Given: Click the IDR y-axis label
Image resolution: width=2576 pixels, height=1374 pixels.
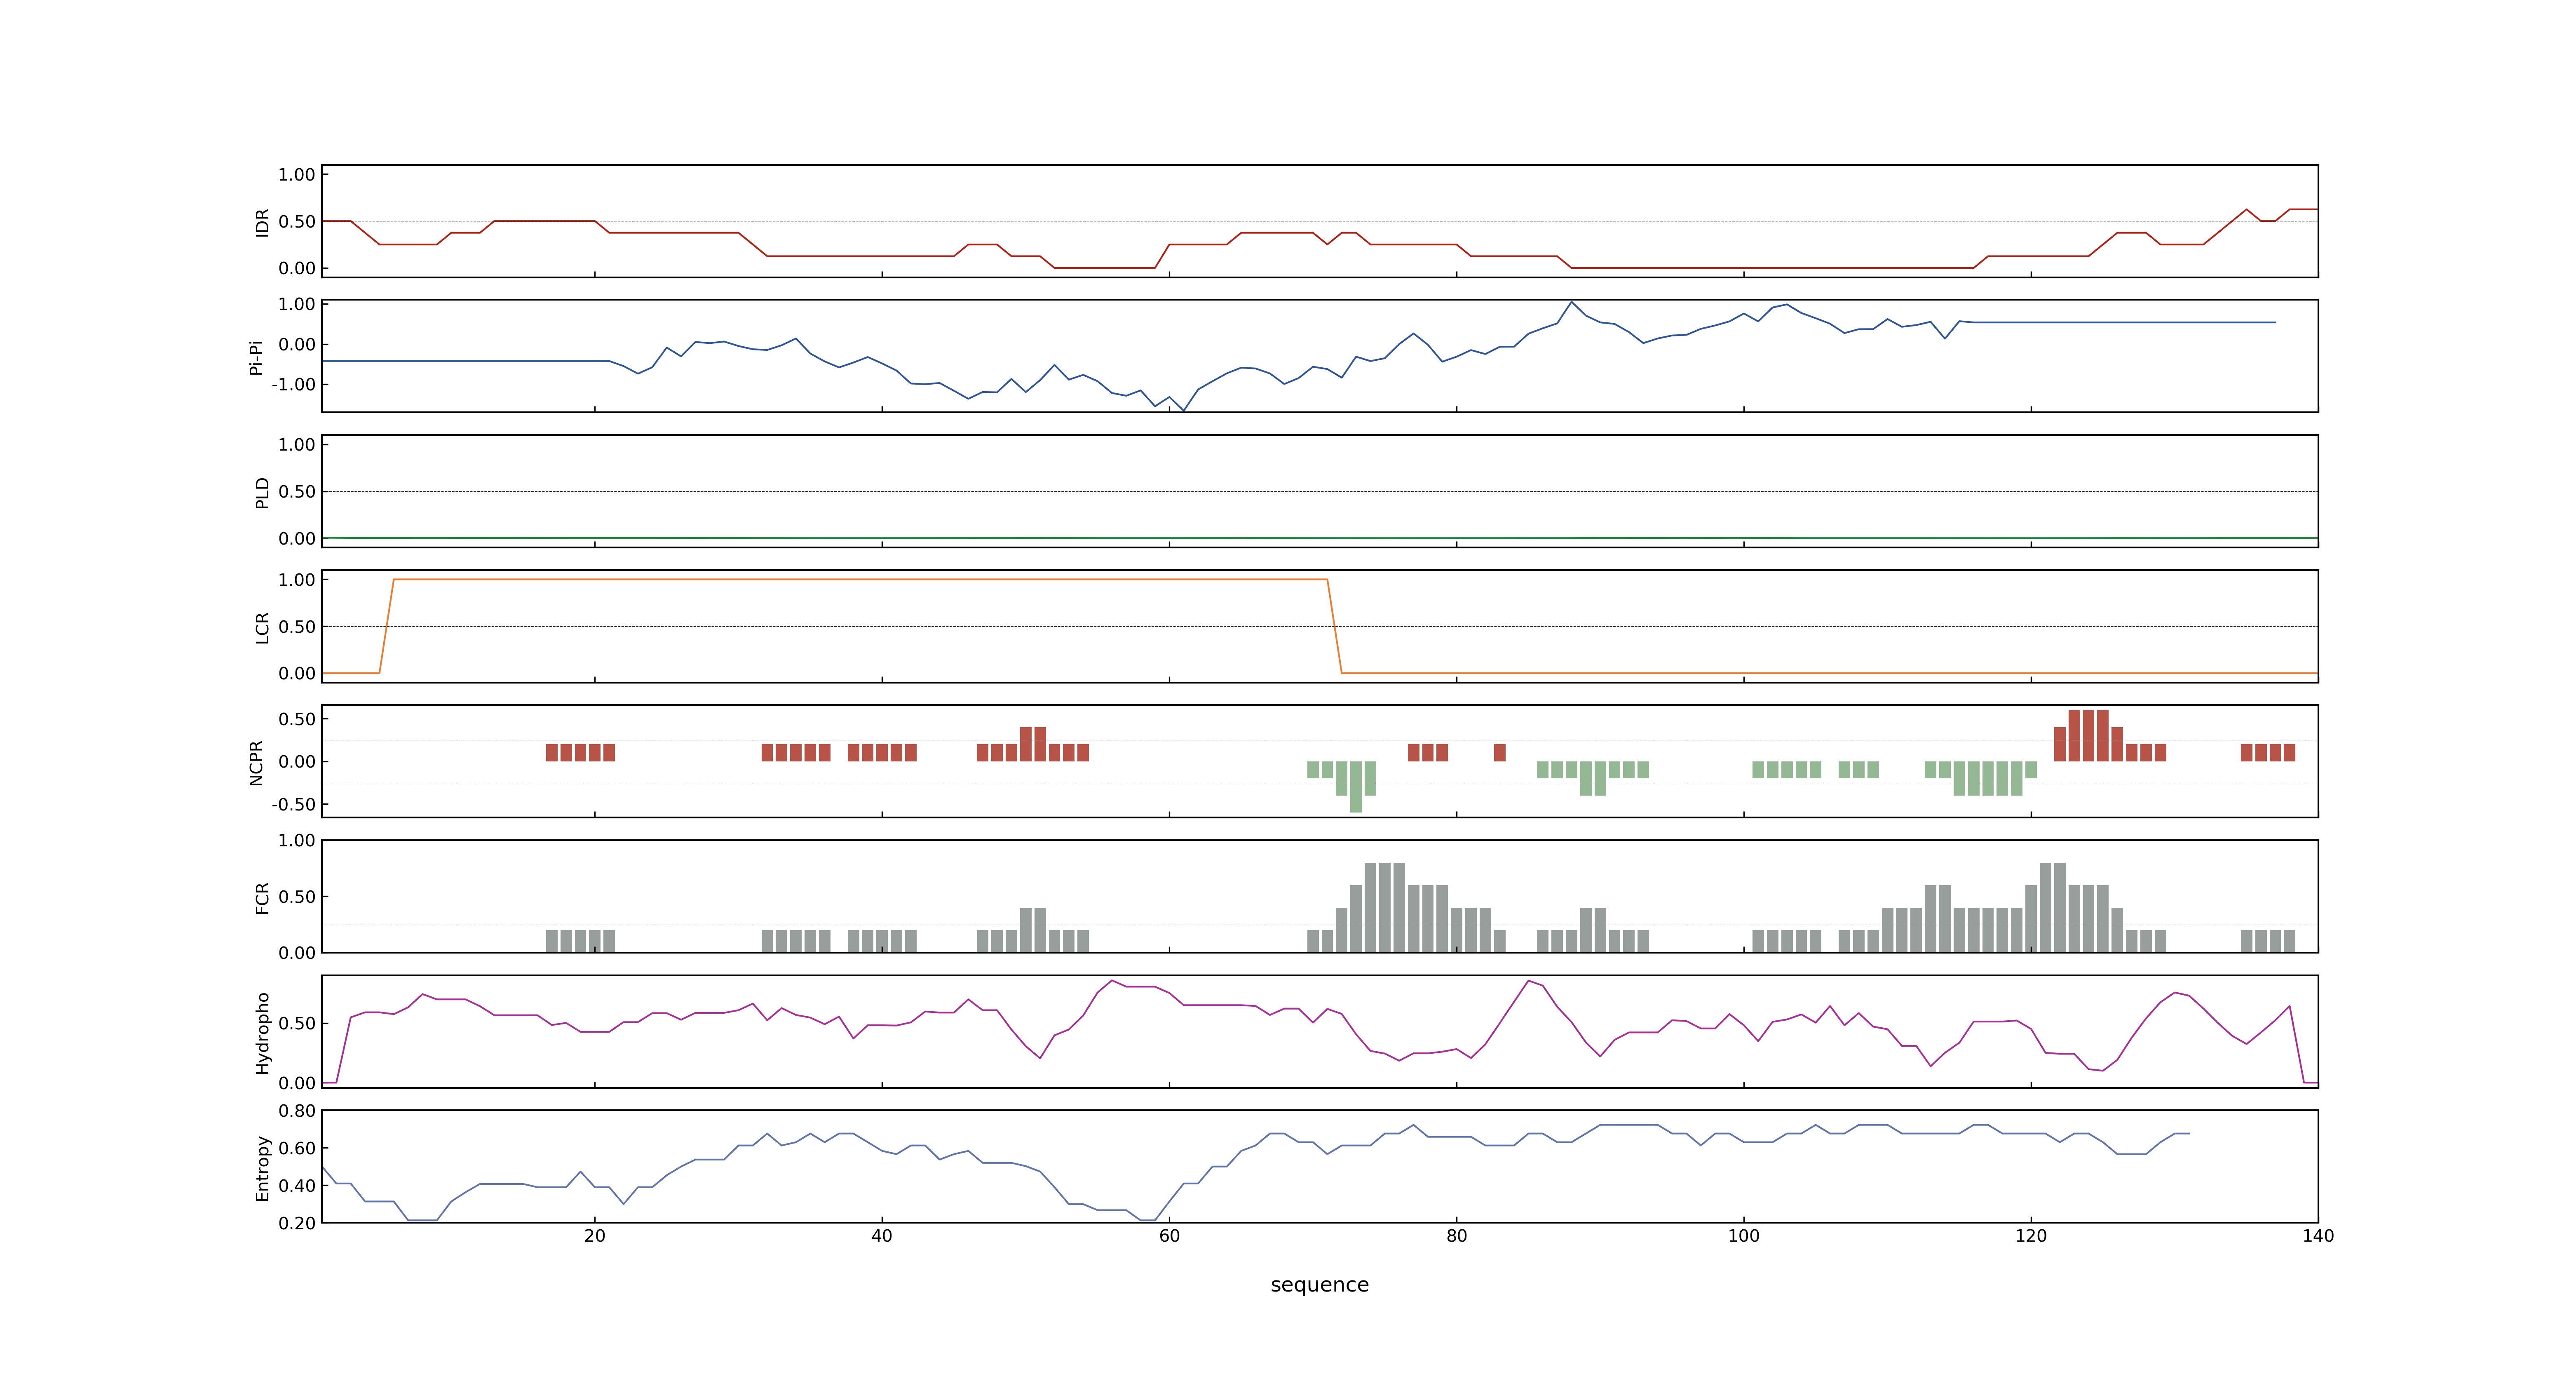Looking at the screenshot, I should [x=262, y=222].
